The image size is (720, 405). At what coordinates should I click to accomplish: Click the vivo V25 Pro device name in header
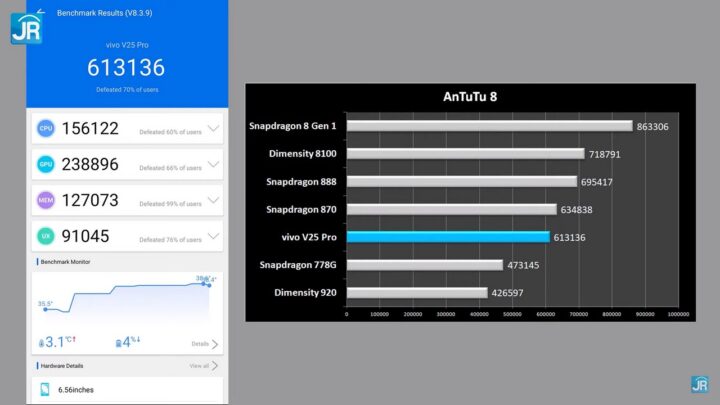127,45
